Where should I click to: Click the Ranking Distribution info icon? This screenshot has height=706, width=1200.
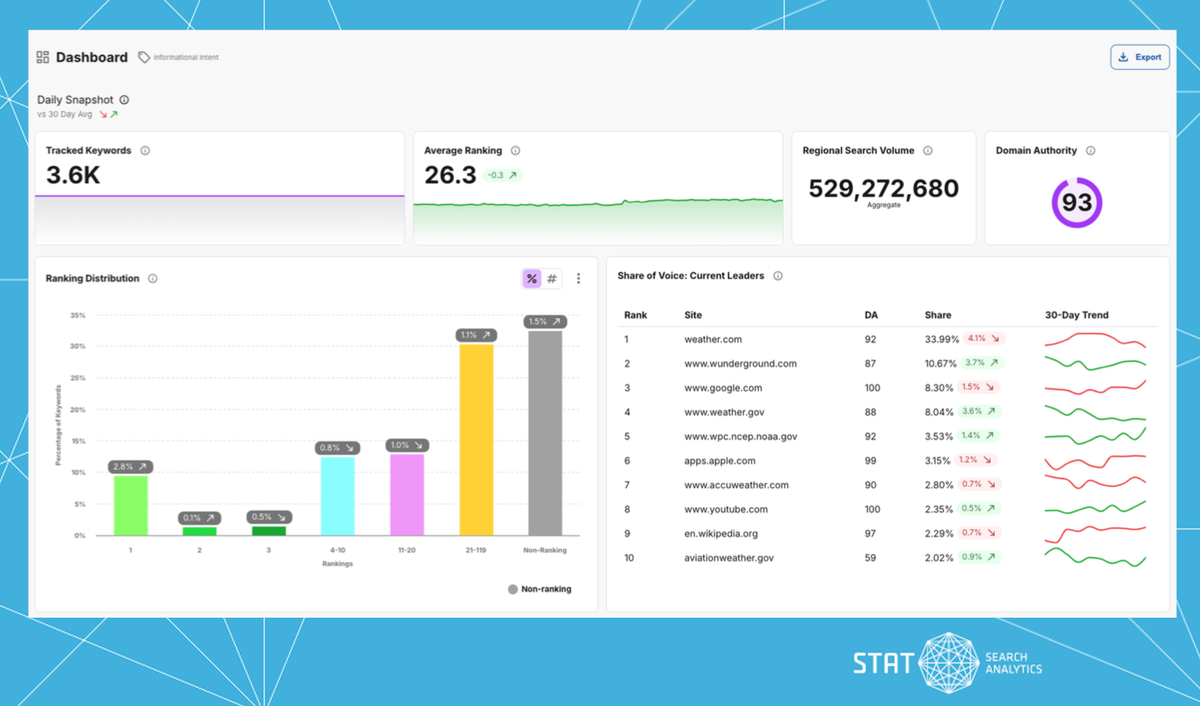(x=152, y=278)
